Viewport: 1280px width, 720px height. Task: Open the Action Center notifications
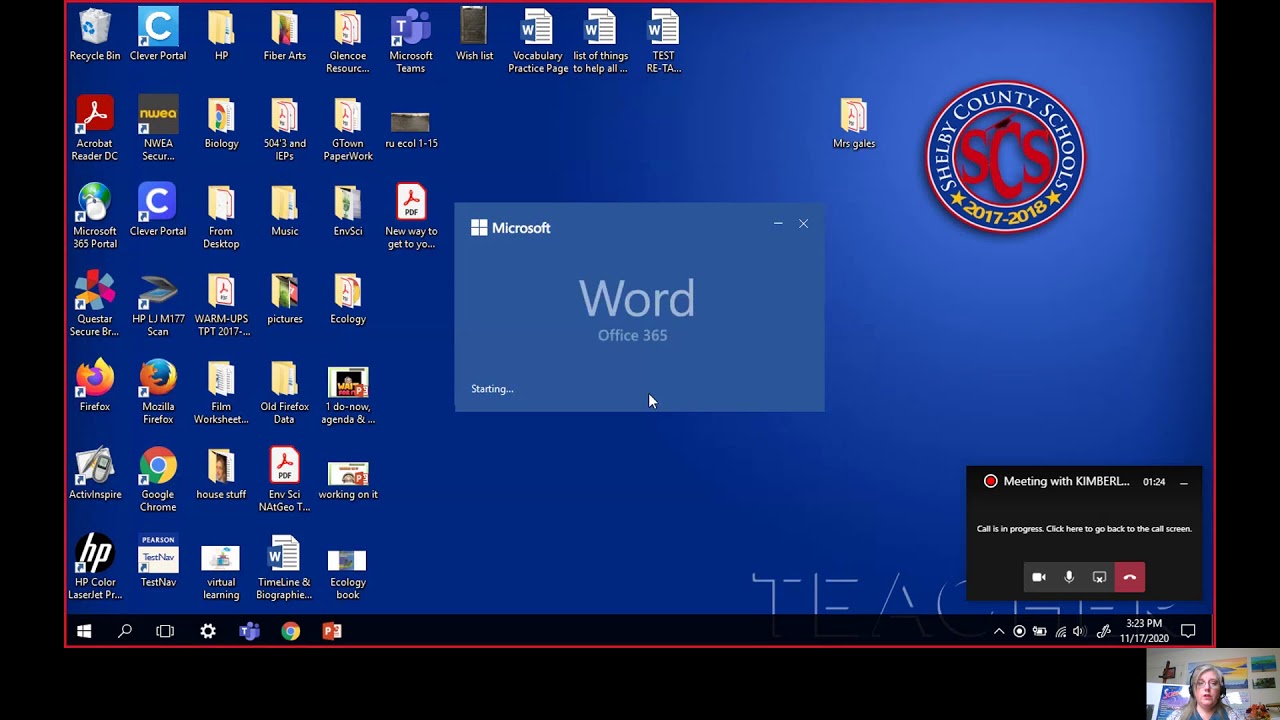point(1188,631)
